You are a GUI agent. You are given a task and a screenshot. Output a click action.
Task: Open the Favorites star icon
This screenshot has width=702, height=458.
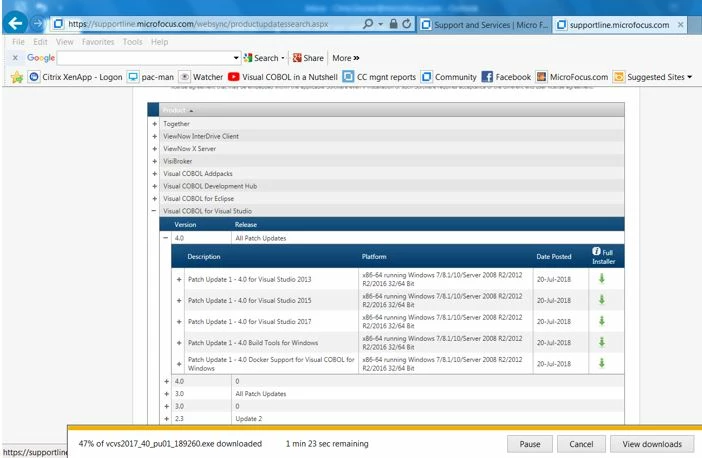coord(17,77)
